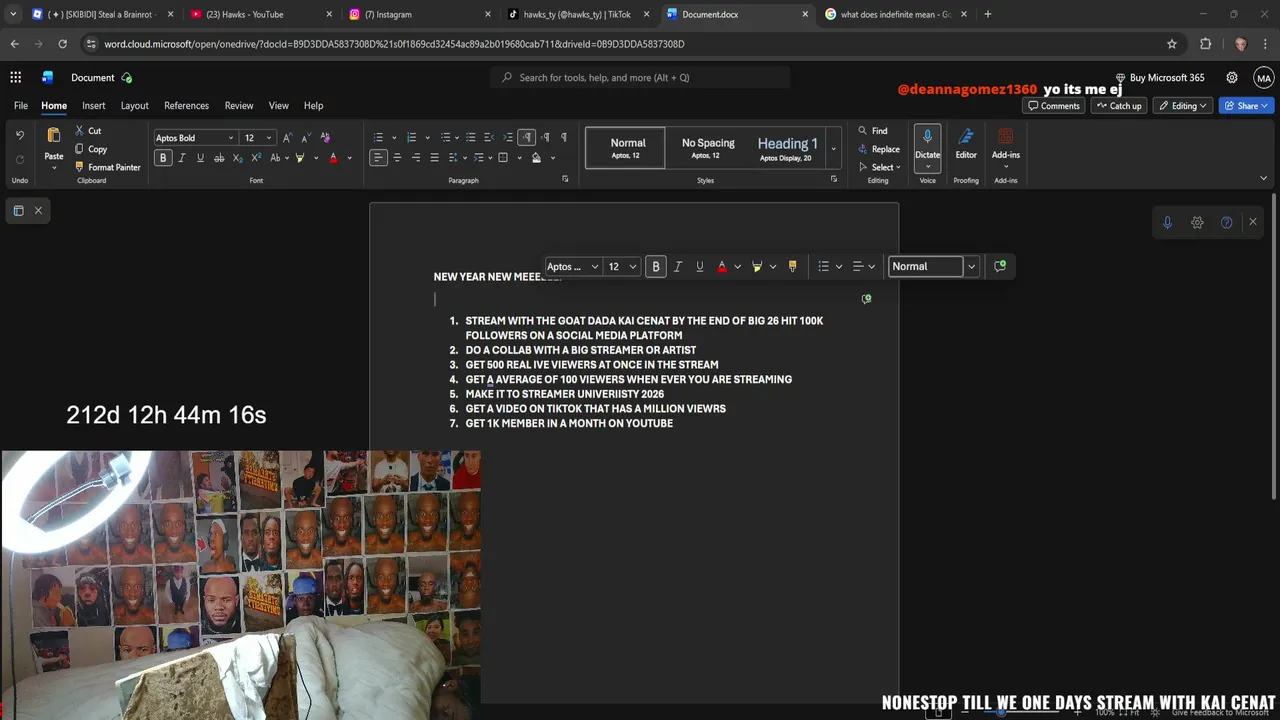Open the Normal style dropdown in floating toolbar
1280x720 pixels.
pyautogui.click(x=971, y=266)
